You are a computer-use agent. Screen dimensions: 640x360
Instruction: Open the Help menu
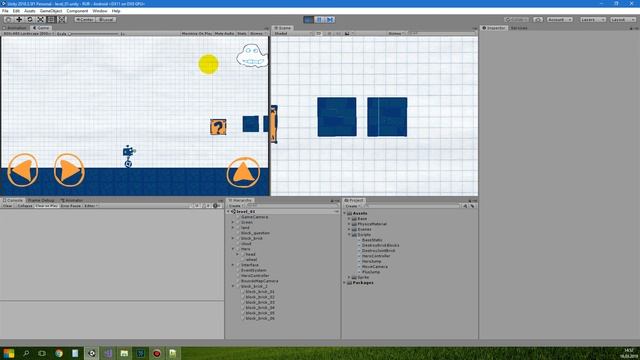[x=116, y=11]
